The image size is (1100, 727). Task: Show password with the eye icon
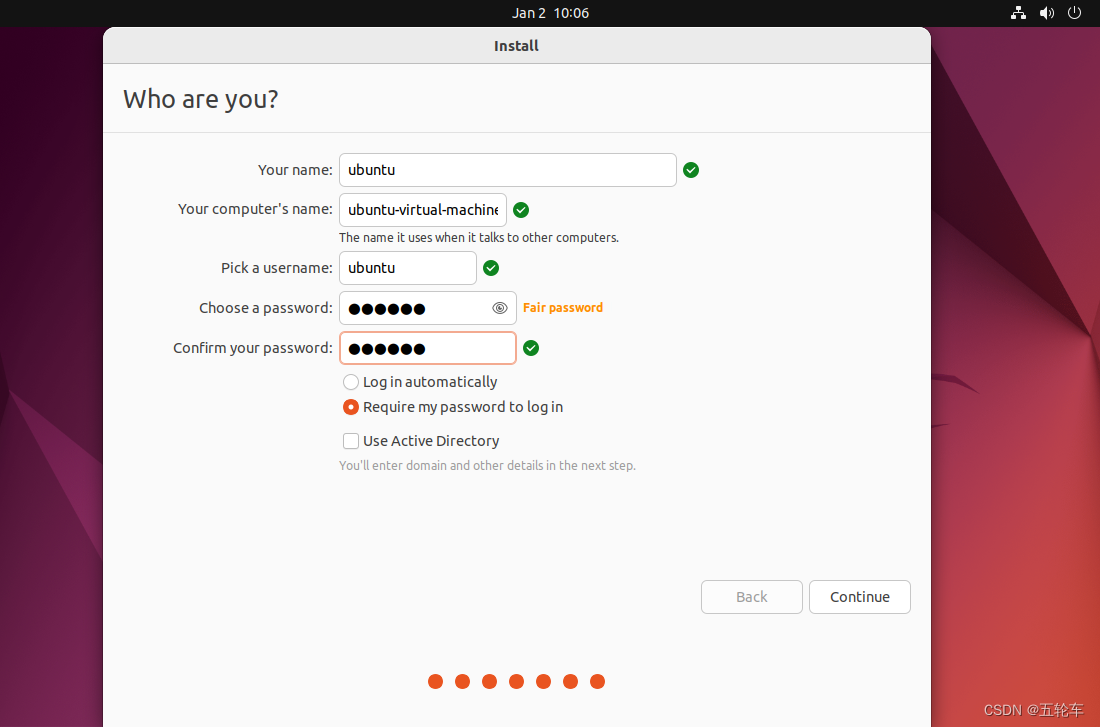[x=499, y=308]
